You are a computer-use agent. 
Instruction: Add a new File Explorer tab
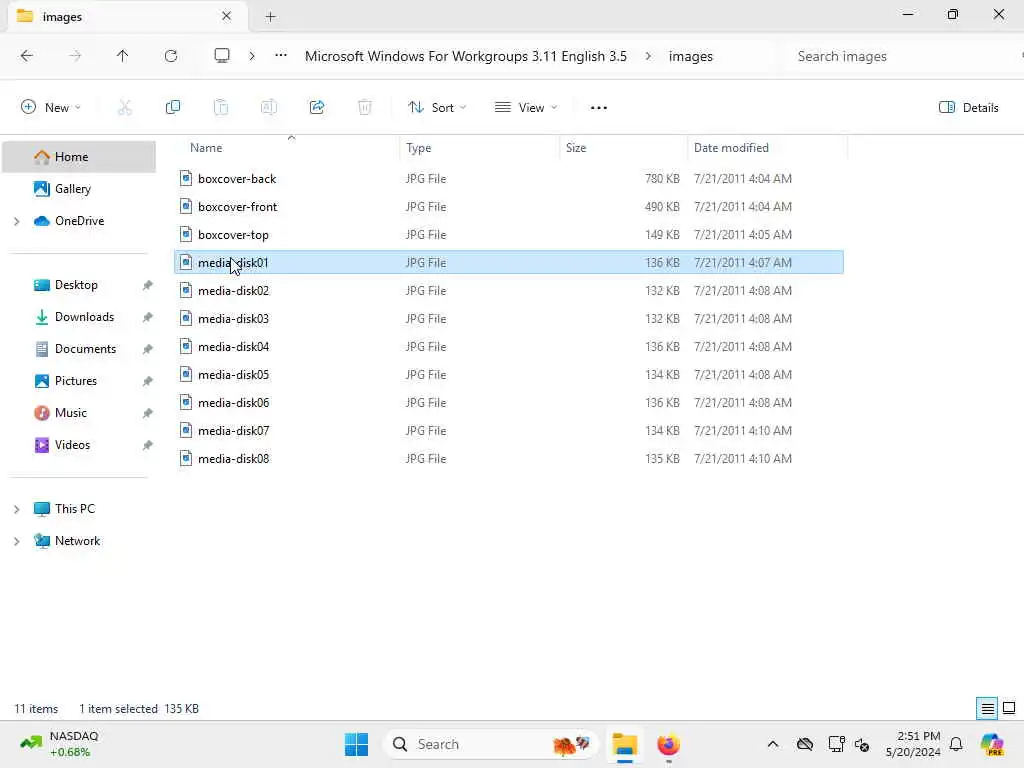(270, 17)
